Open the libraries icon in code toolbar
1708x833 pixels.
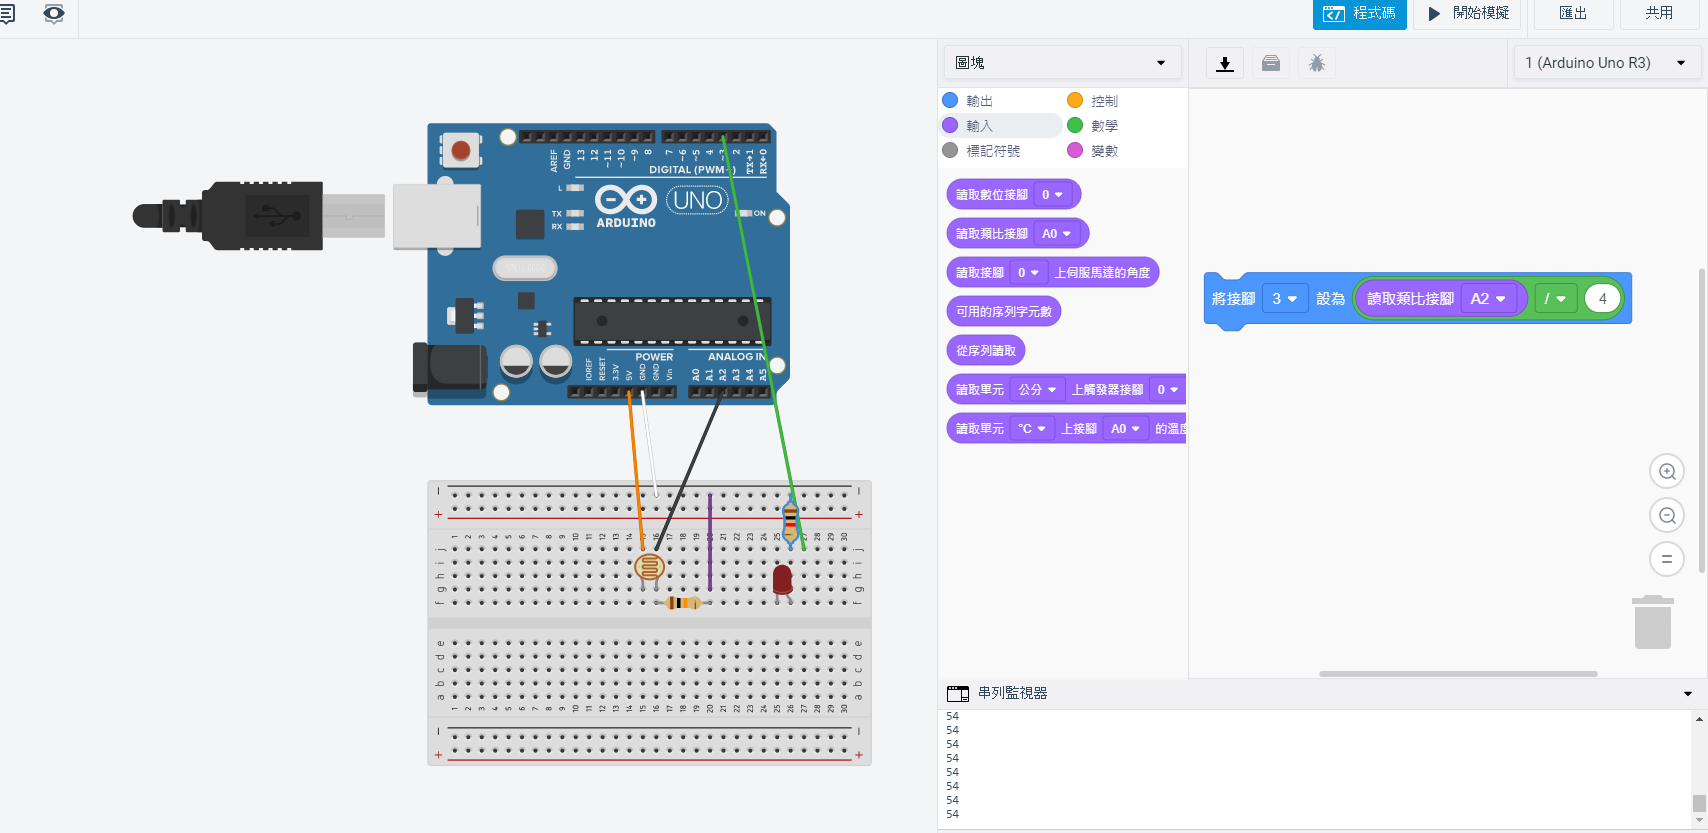point(1270,64)
